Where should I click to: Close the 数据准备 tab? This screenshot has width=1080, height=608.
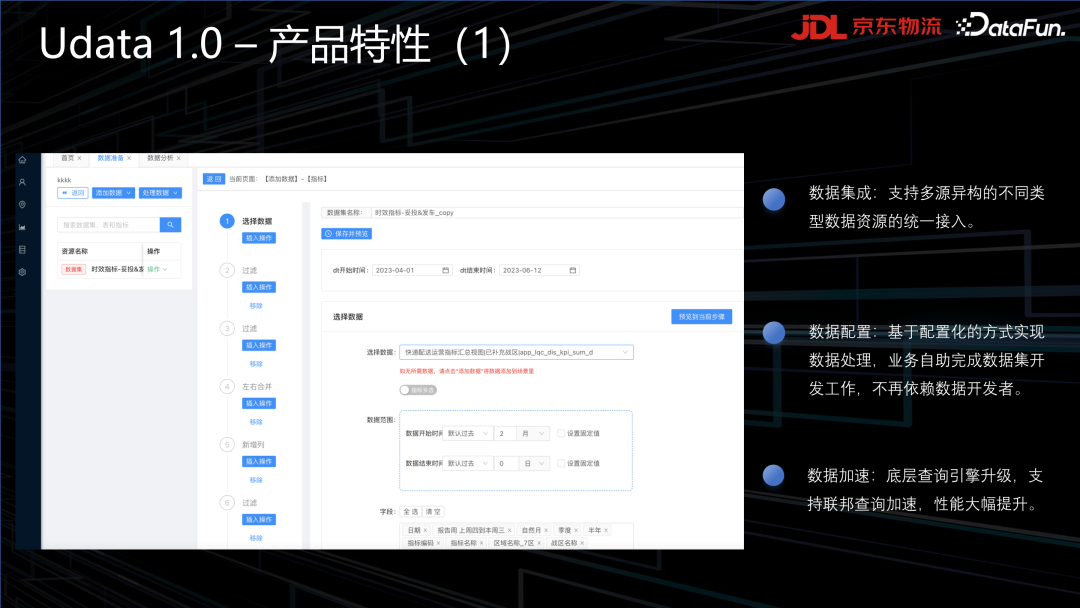coord(129,158)
